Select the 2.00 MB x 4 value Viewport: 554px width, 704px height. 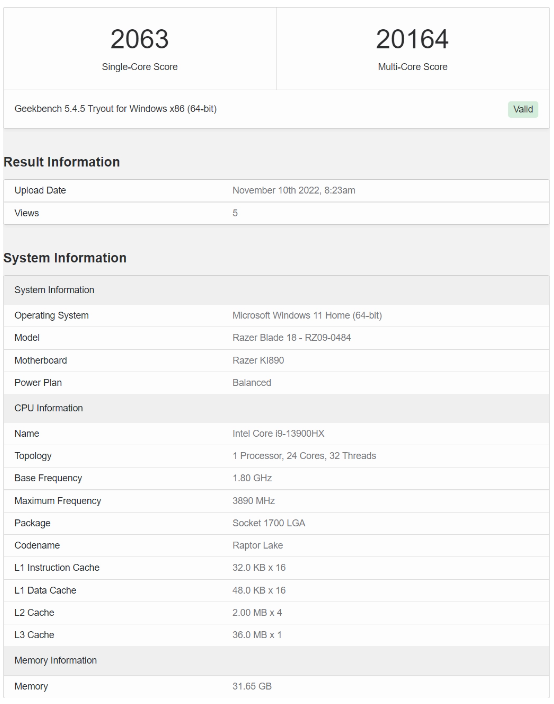pos(257,613)
